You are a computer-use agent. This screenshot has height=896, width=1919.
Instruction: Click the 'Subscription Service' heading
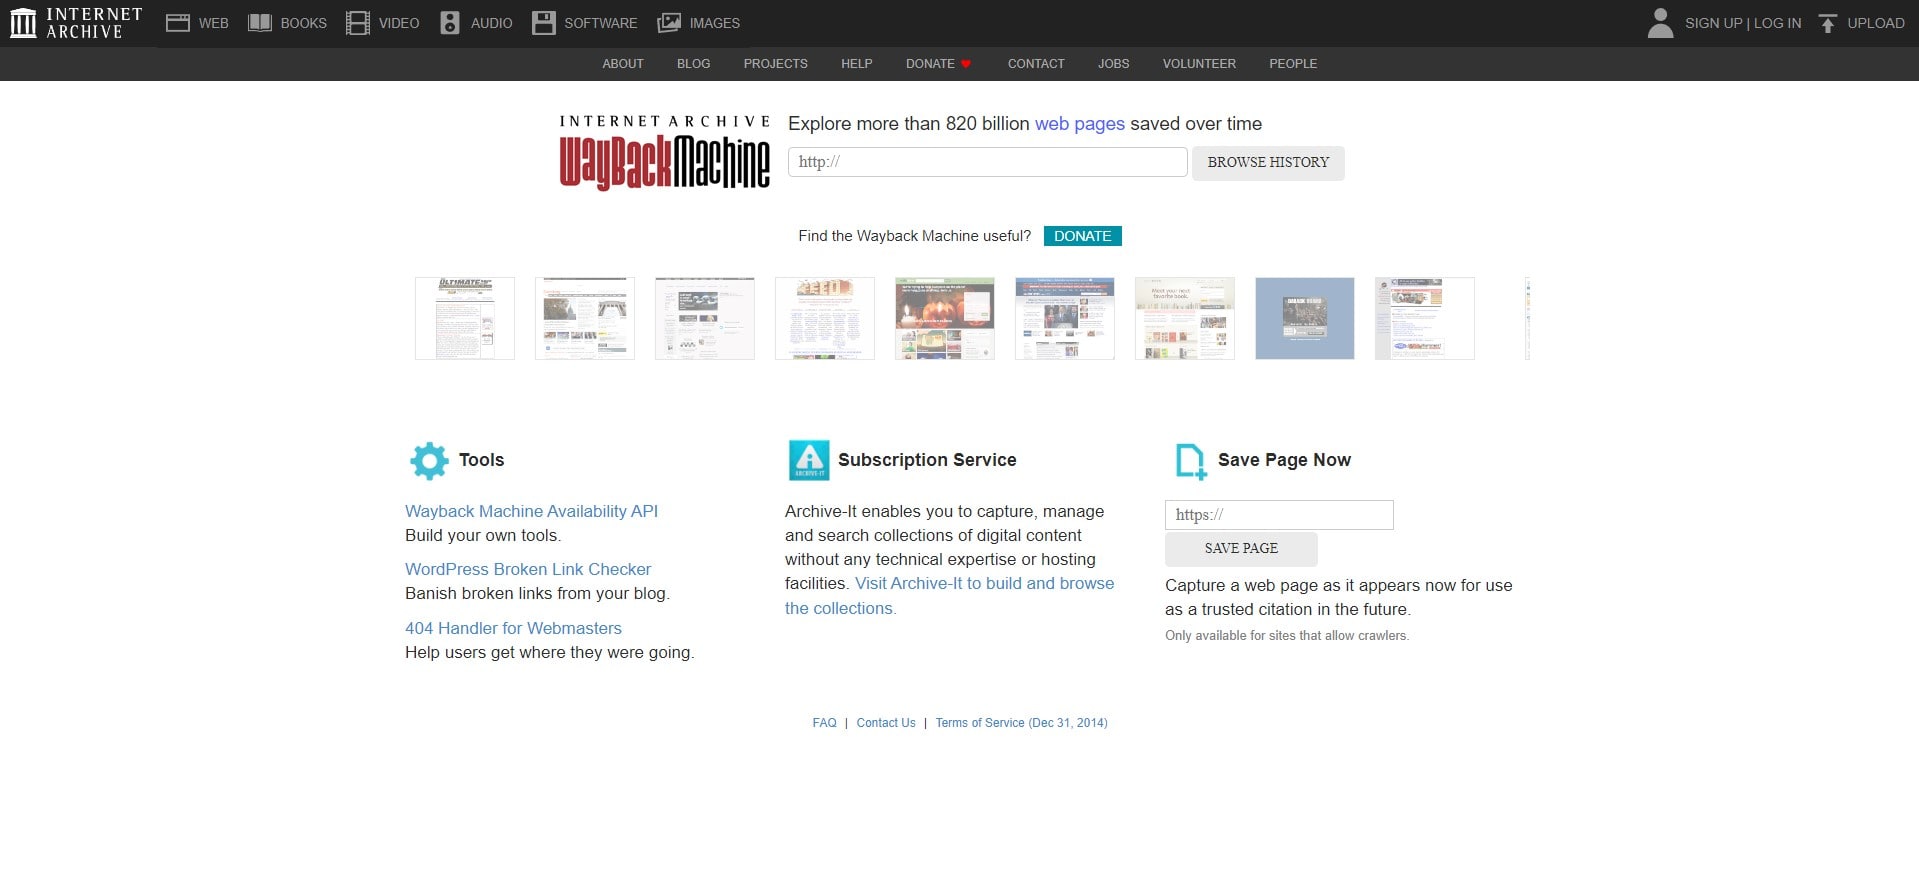(927, 460)
